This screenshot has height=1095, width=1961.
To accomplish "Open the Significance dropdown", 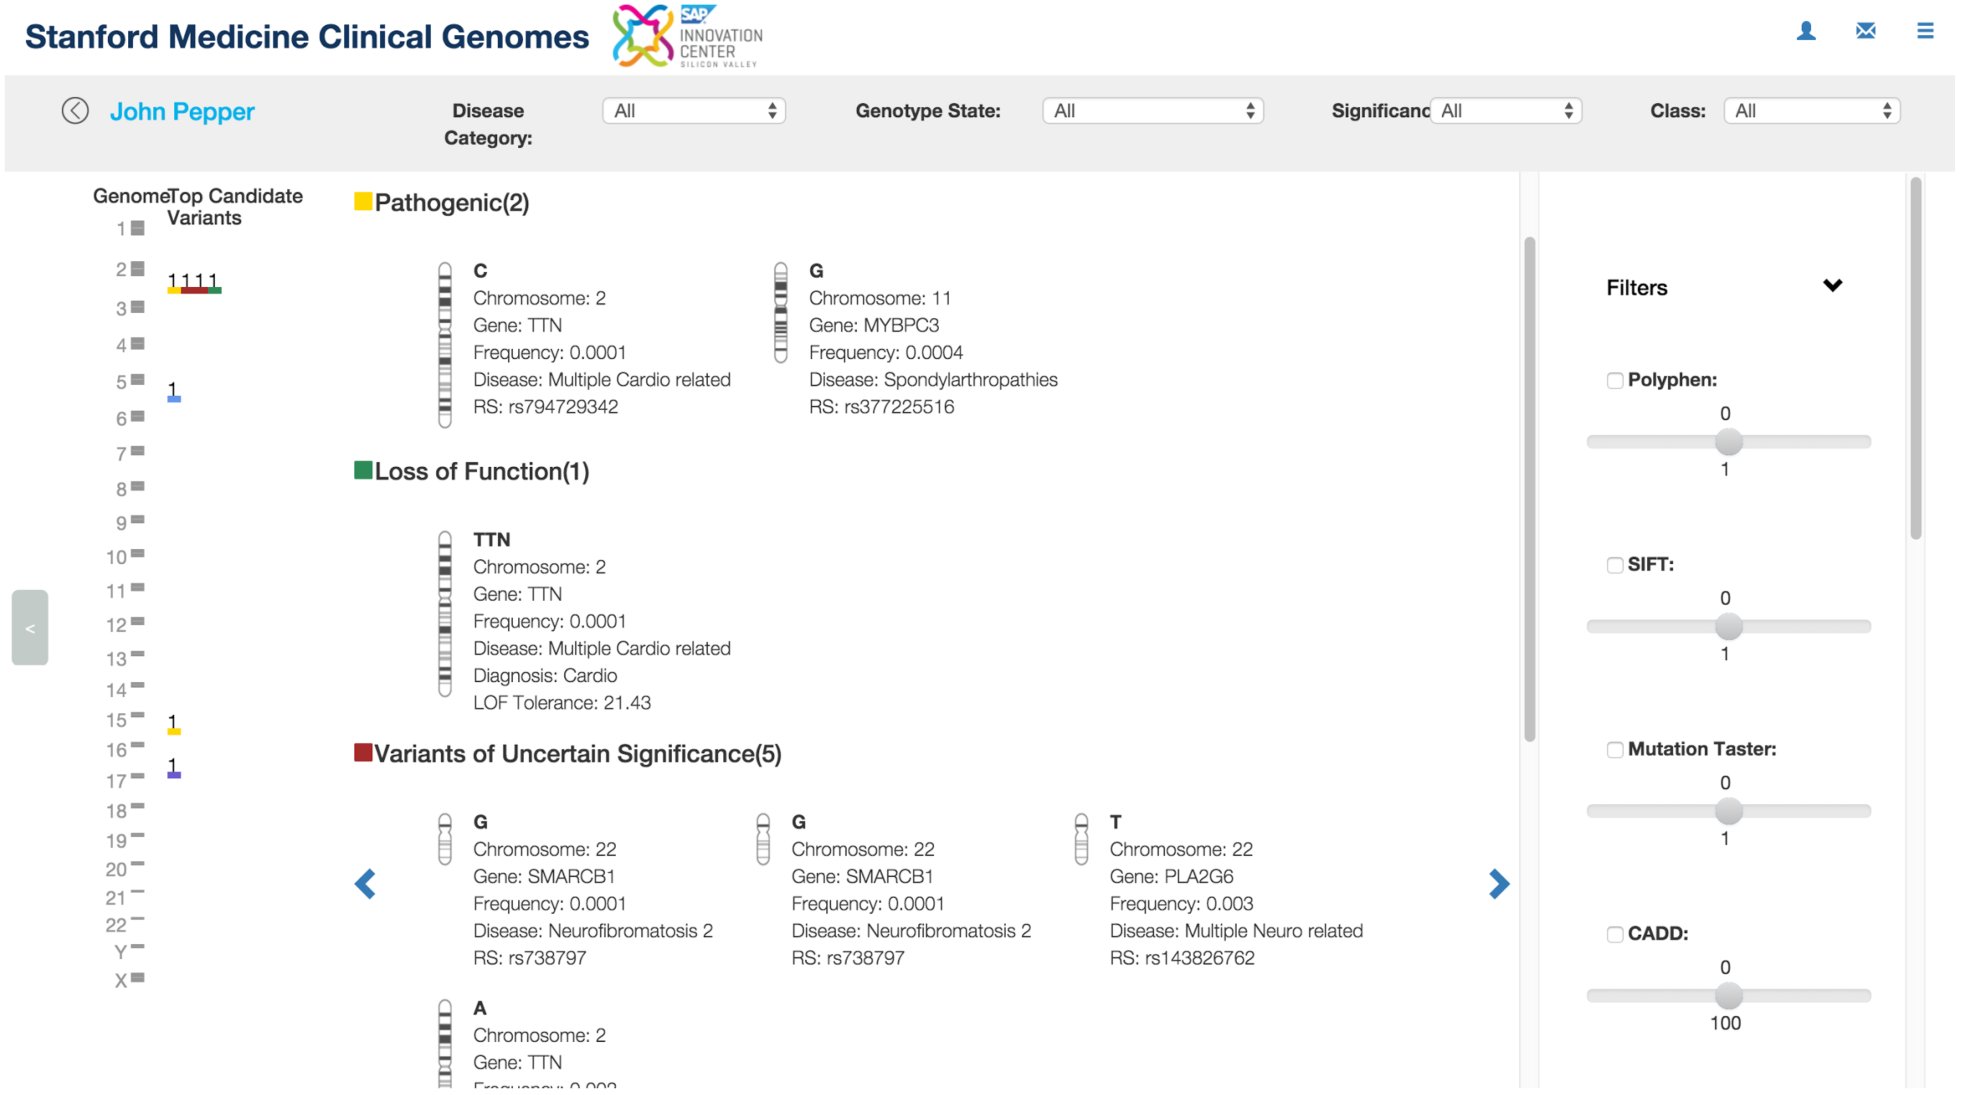I will point(1506,111).
